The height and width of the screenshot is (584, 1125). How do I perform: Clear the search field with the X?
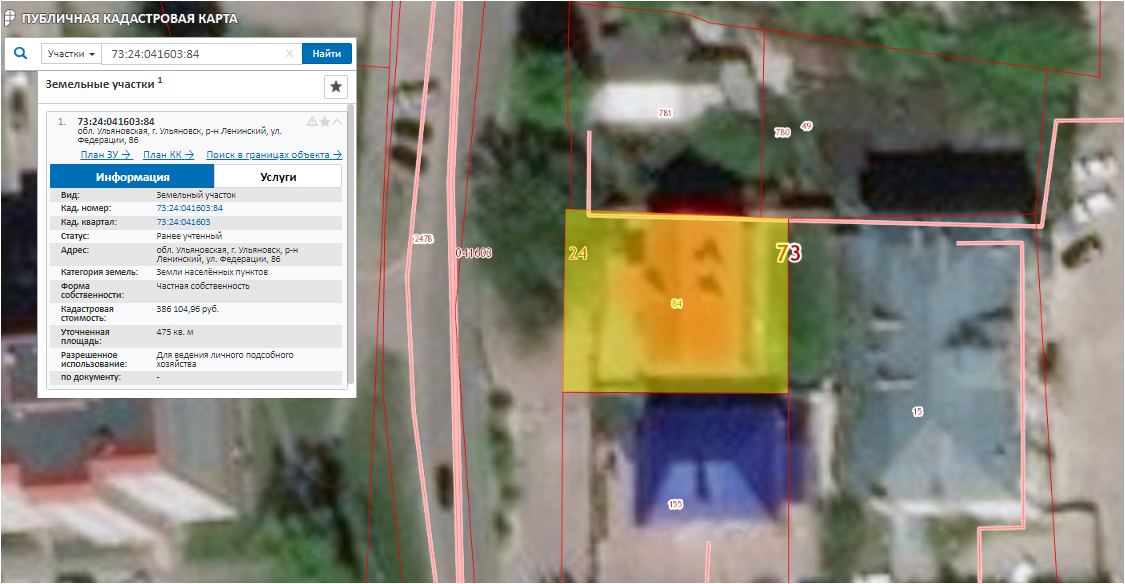(x=290, y=54)
